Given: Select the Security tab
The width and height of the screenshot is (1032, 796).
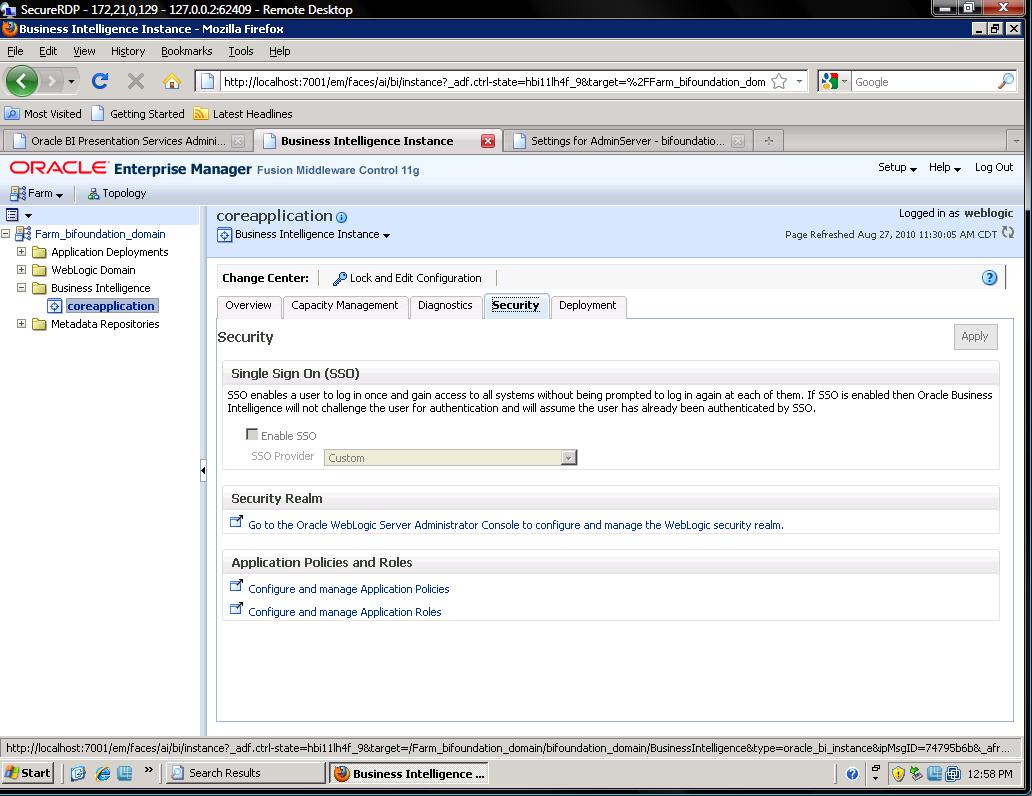Looking at the screenshot, I should click(x=515, y=305).
